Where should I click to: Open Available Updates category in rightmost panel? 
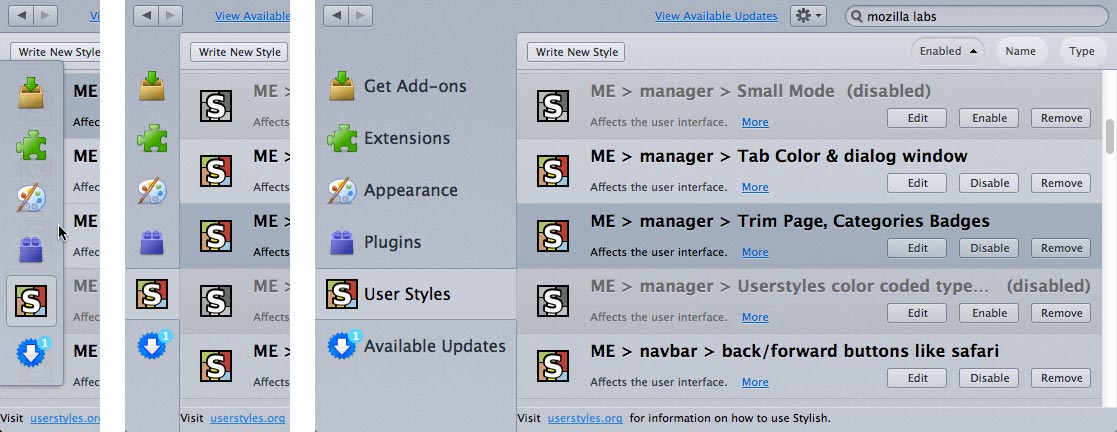click(415, 346)
